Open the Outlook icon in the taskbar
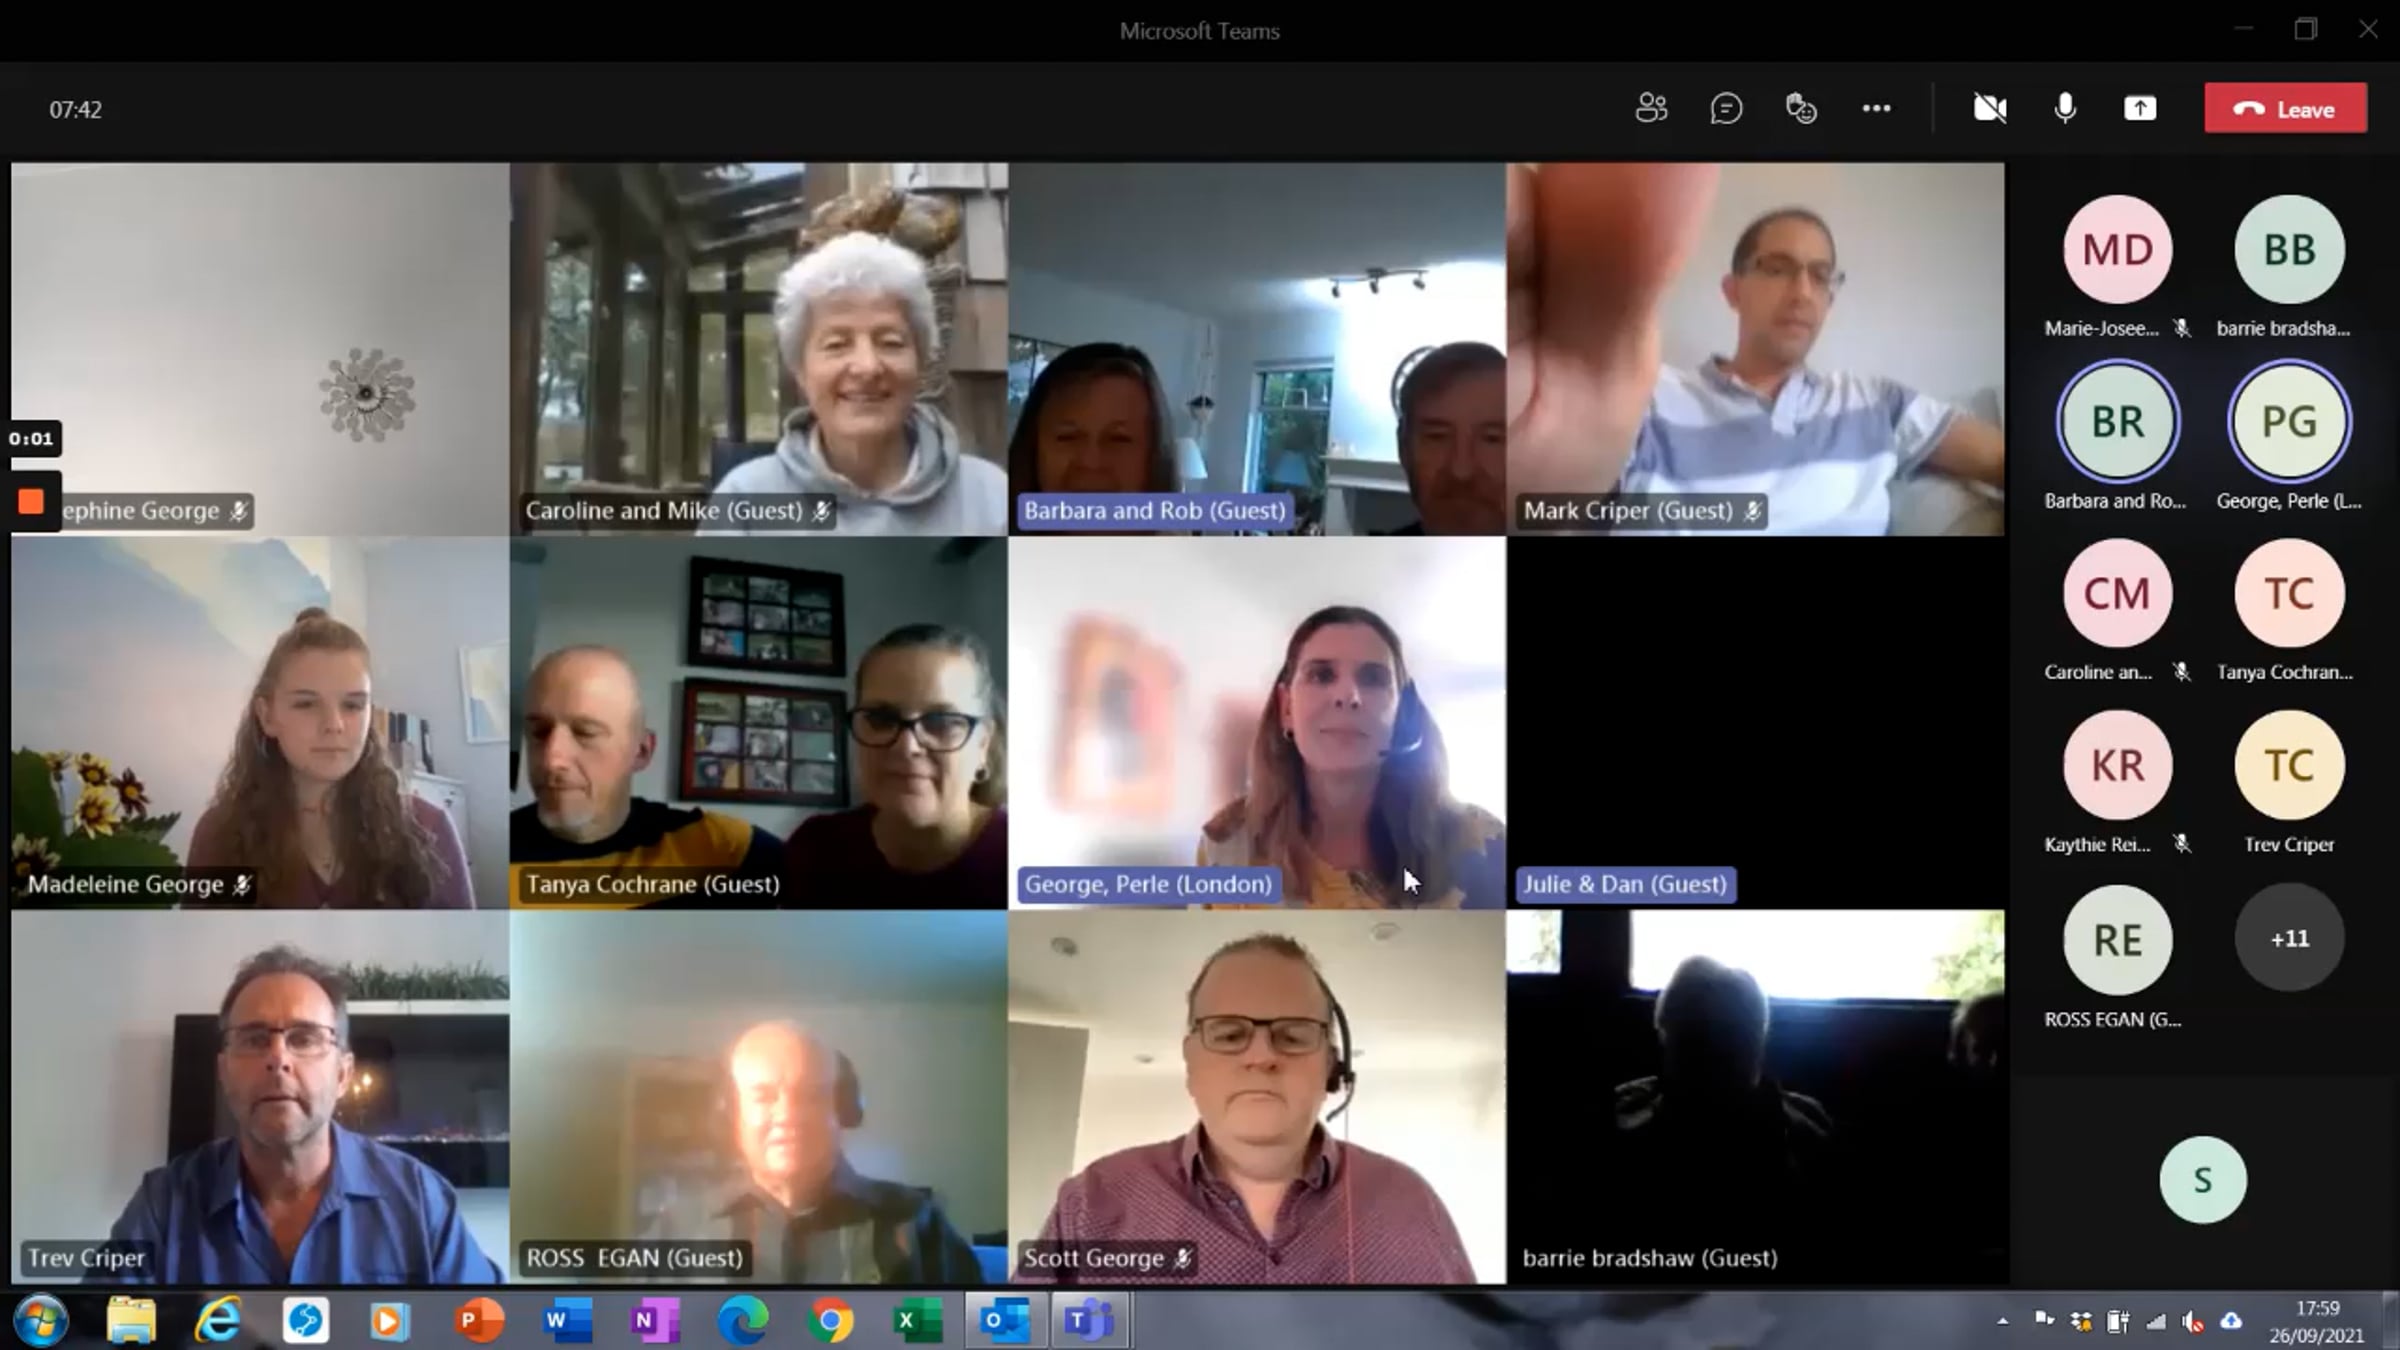2400x1350 pixels. tap(1004, 1321)
